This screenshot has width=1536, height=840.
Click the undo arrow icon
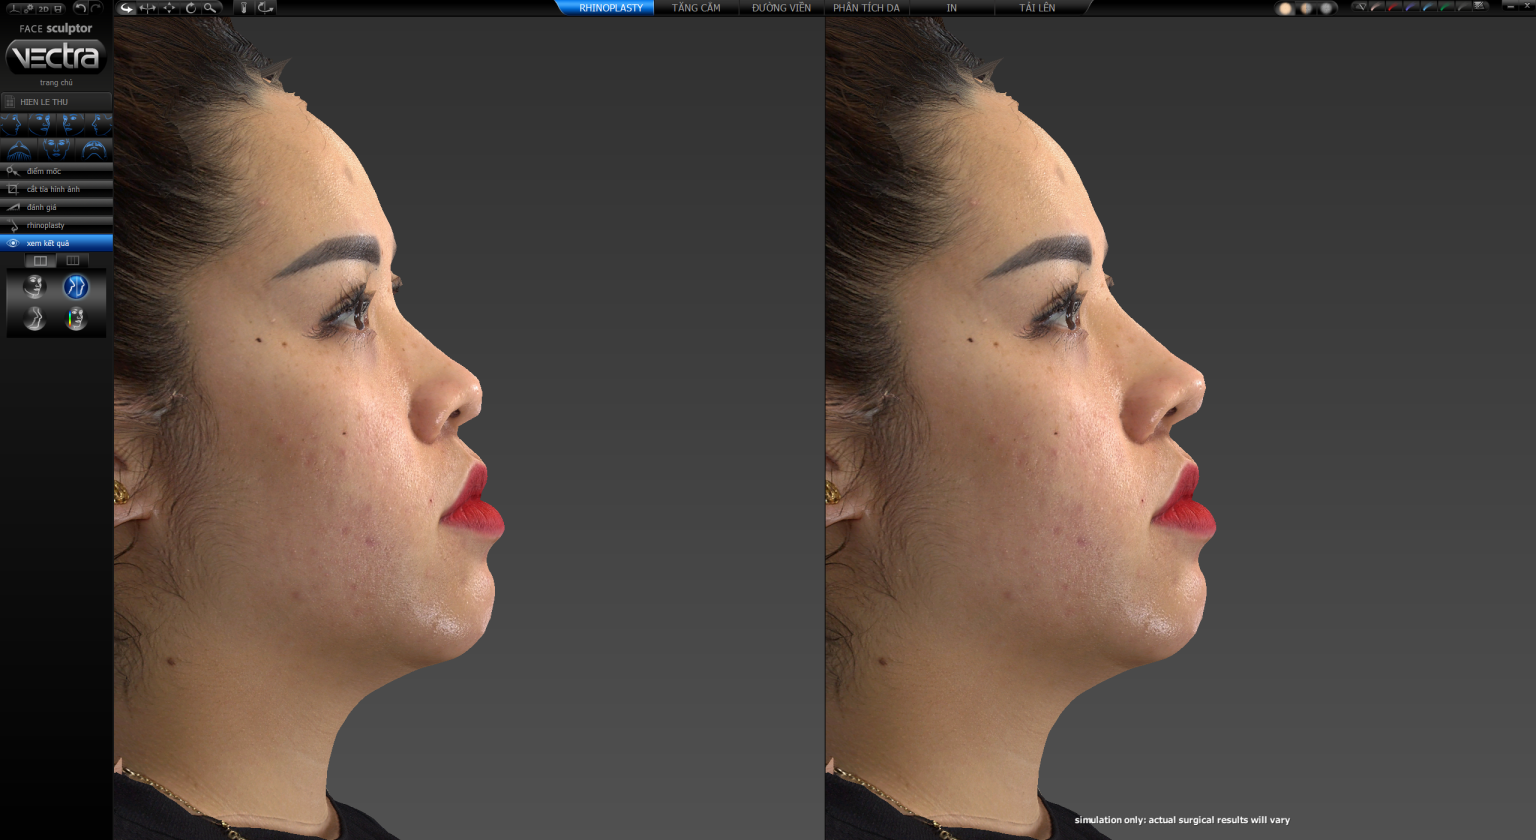(80, 8)
